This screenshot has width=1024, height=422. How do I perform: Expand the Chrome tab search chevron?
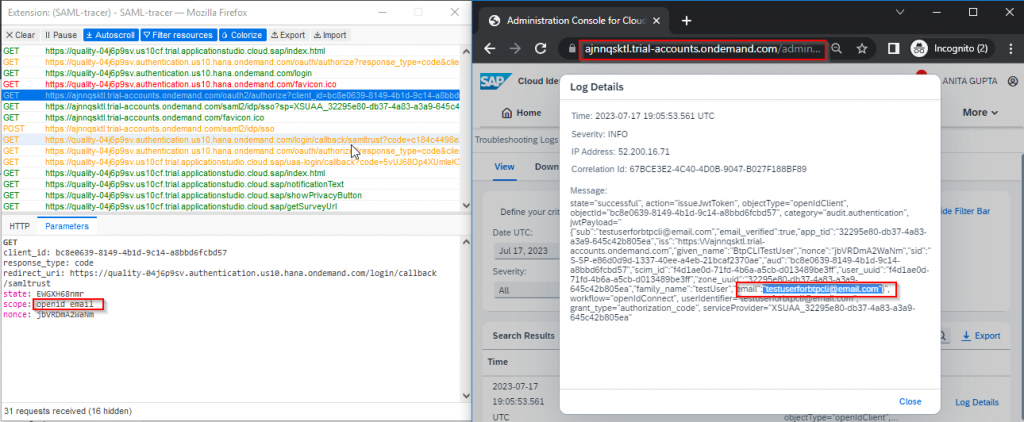[899, 12]
